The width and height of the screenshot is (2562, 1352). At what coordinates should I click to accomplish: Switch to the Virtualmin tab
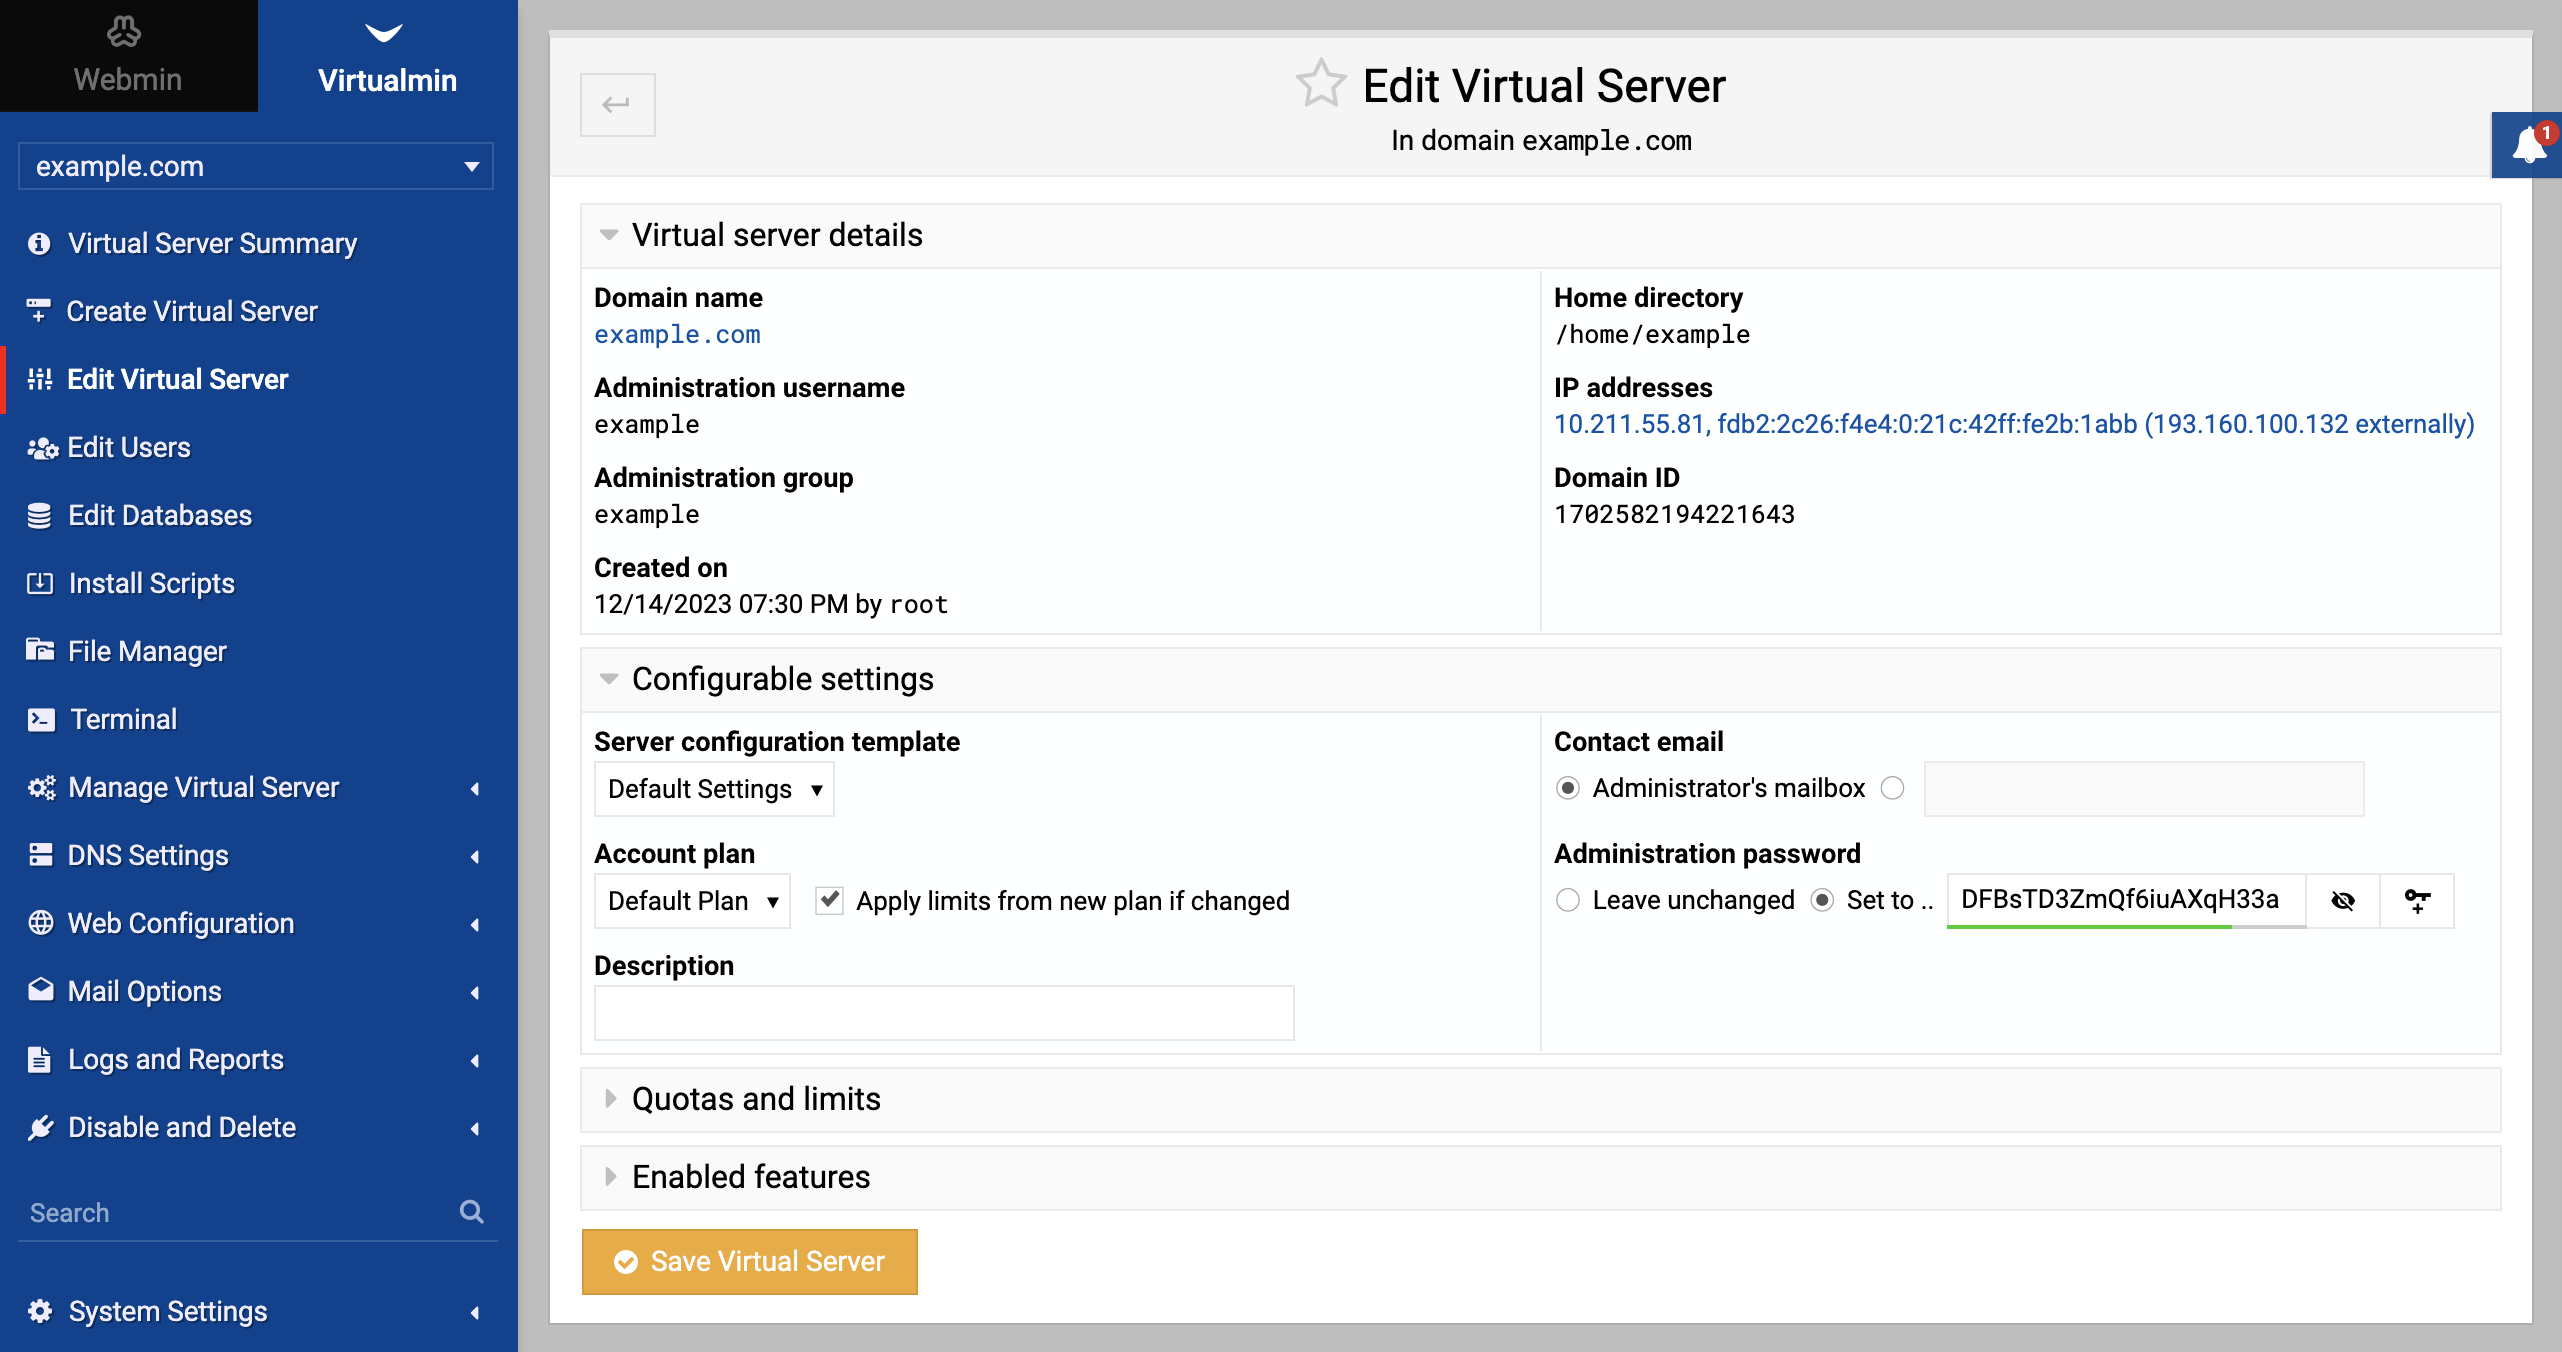[388, 56]
